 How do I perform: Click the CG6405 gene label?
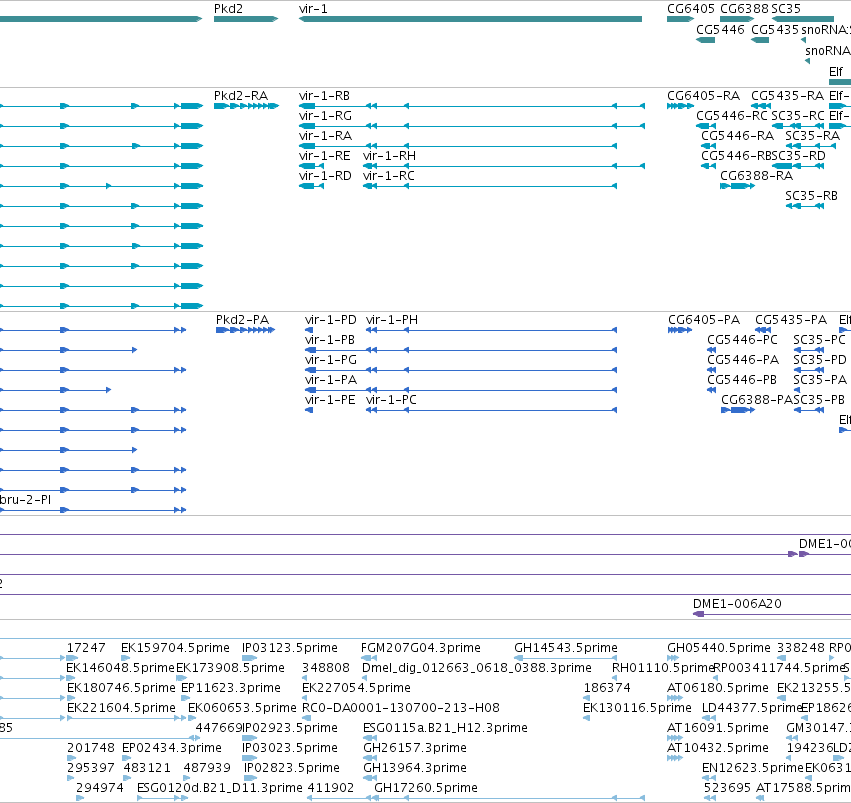691,9
